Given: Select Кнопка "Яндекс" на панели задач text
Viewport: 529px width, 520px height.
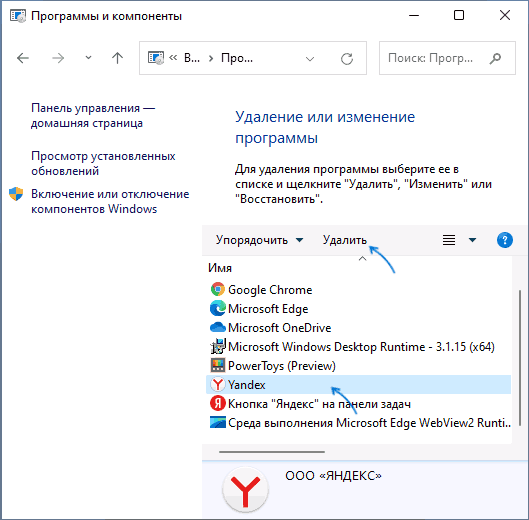Looking at the screenshot, I should click(x=319, y=404).
